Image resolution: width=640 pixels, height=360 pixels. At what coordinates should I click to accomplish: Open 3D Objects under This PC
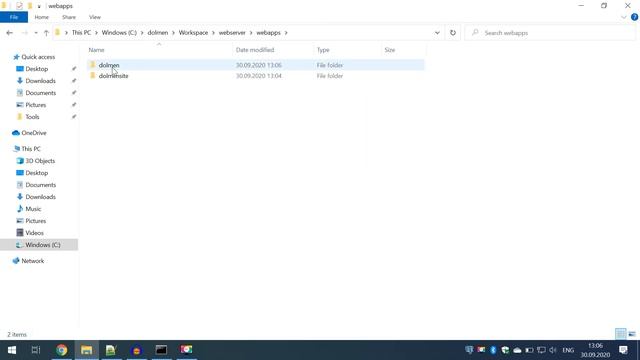click(x=40, y=161)
